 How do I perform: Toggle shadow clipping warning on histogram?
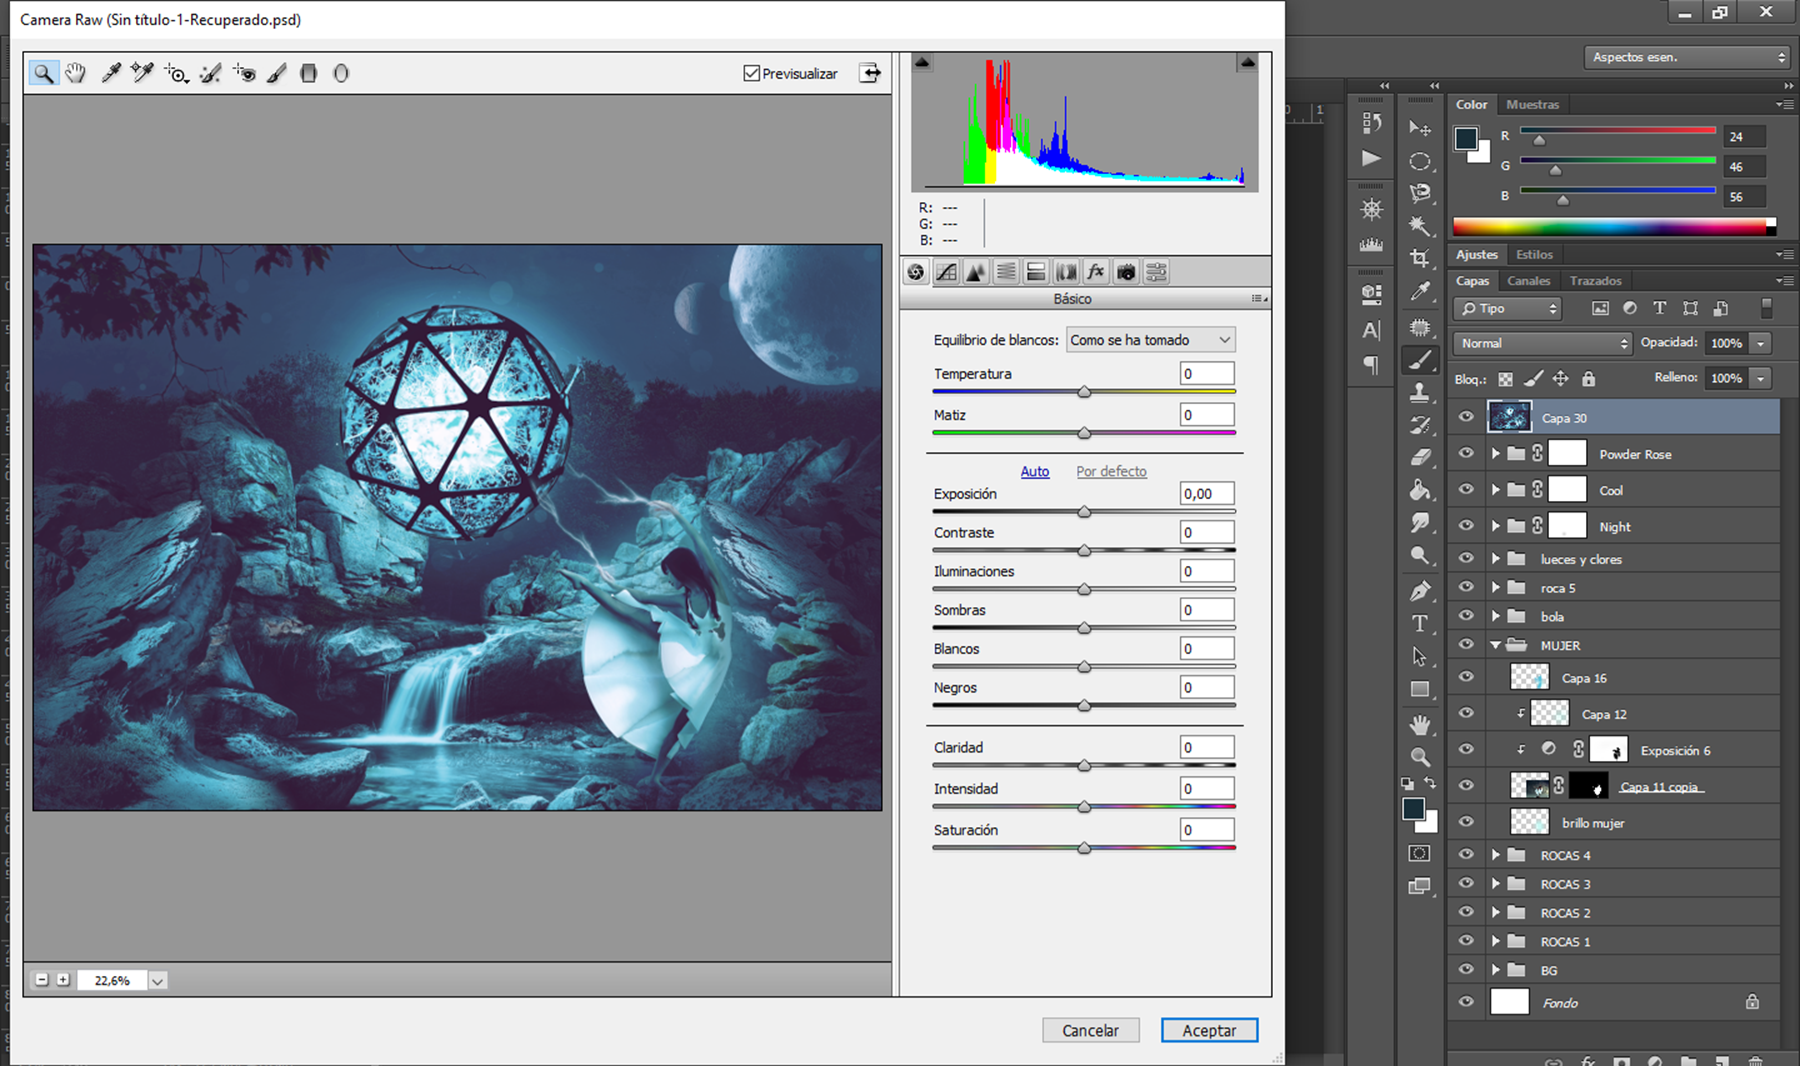click(x=922, y=63)
